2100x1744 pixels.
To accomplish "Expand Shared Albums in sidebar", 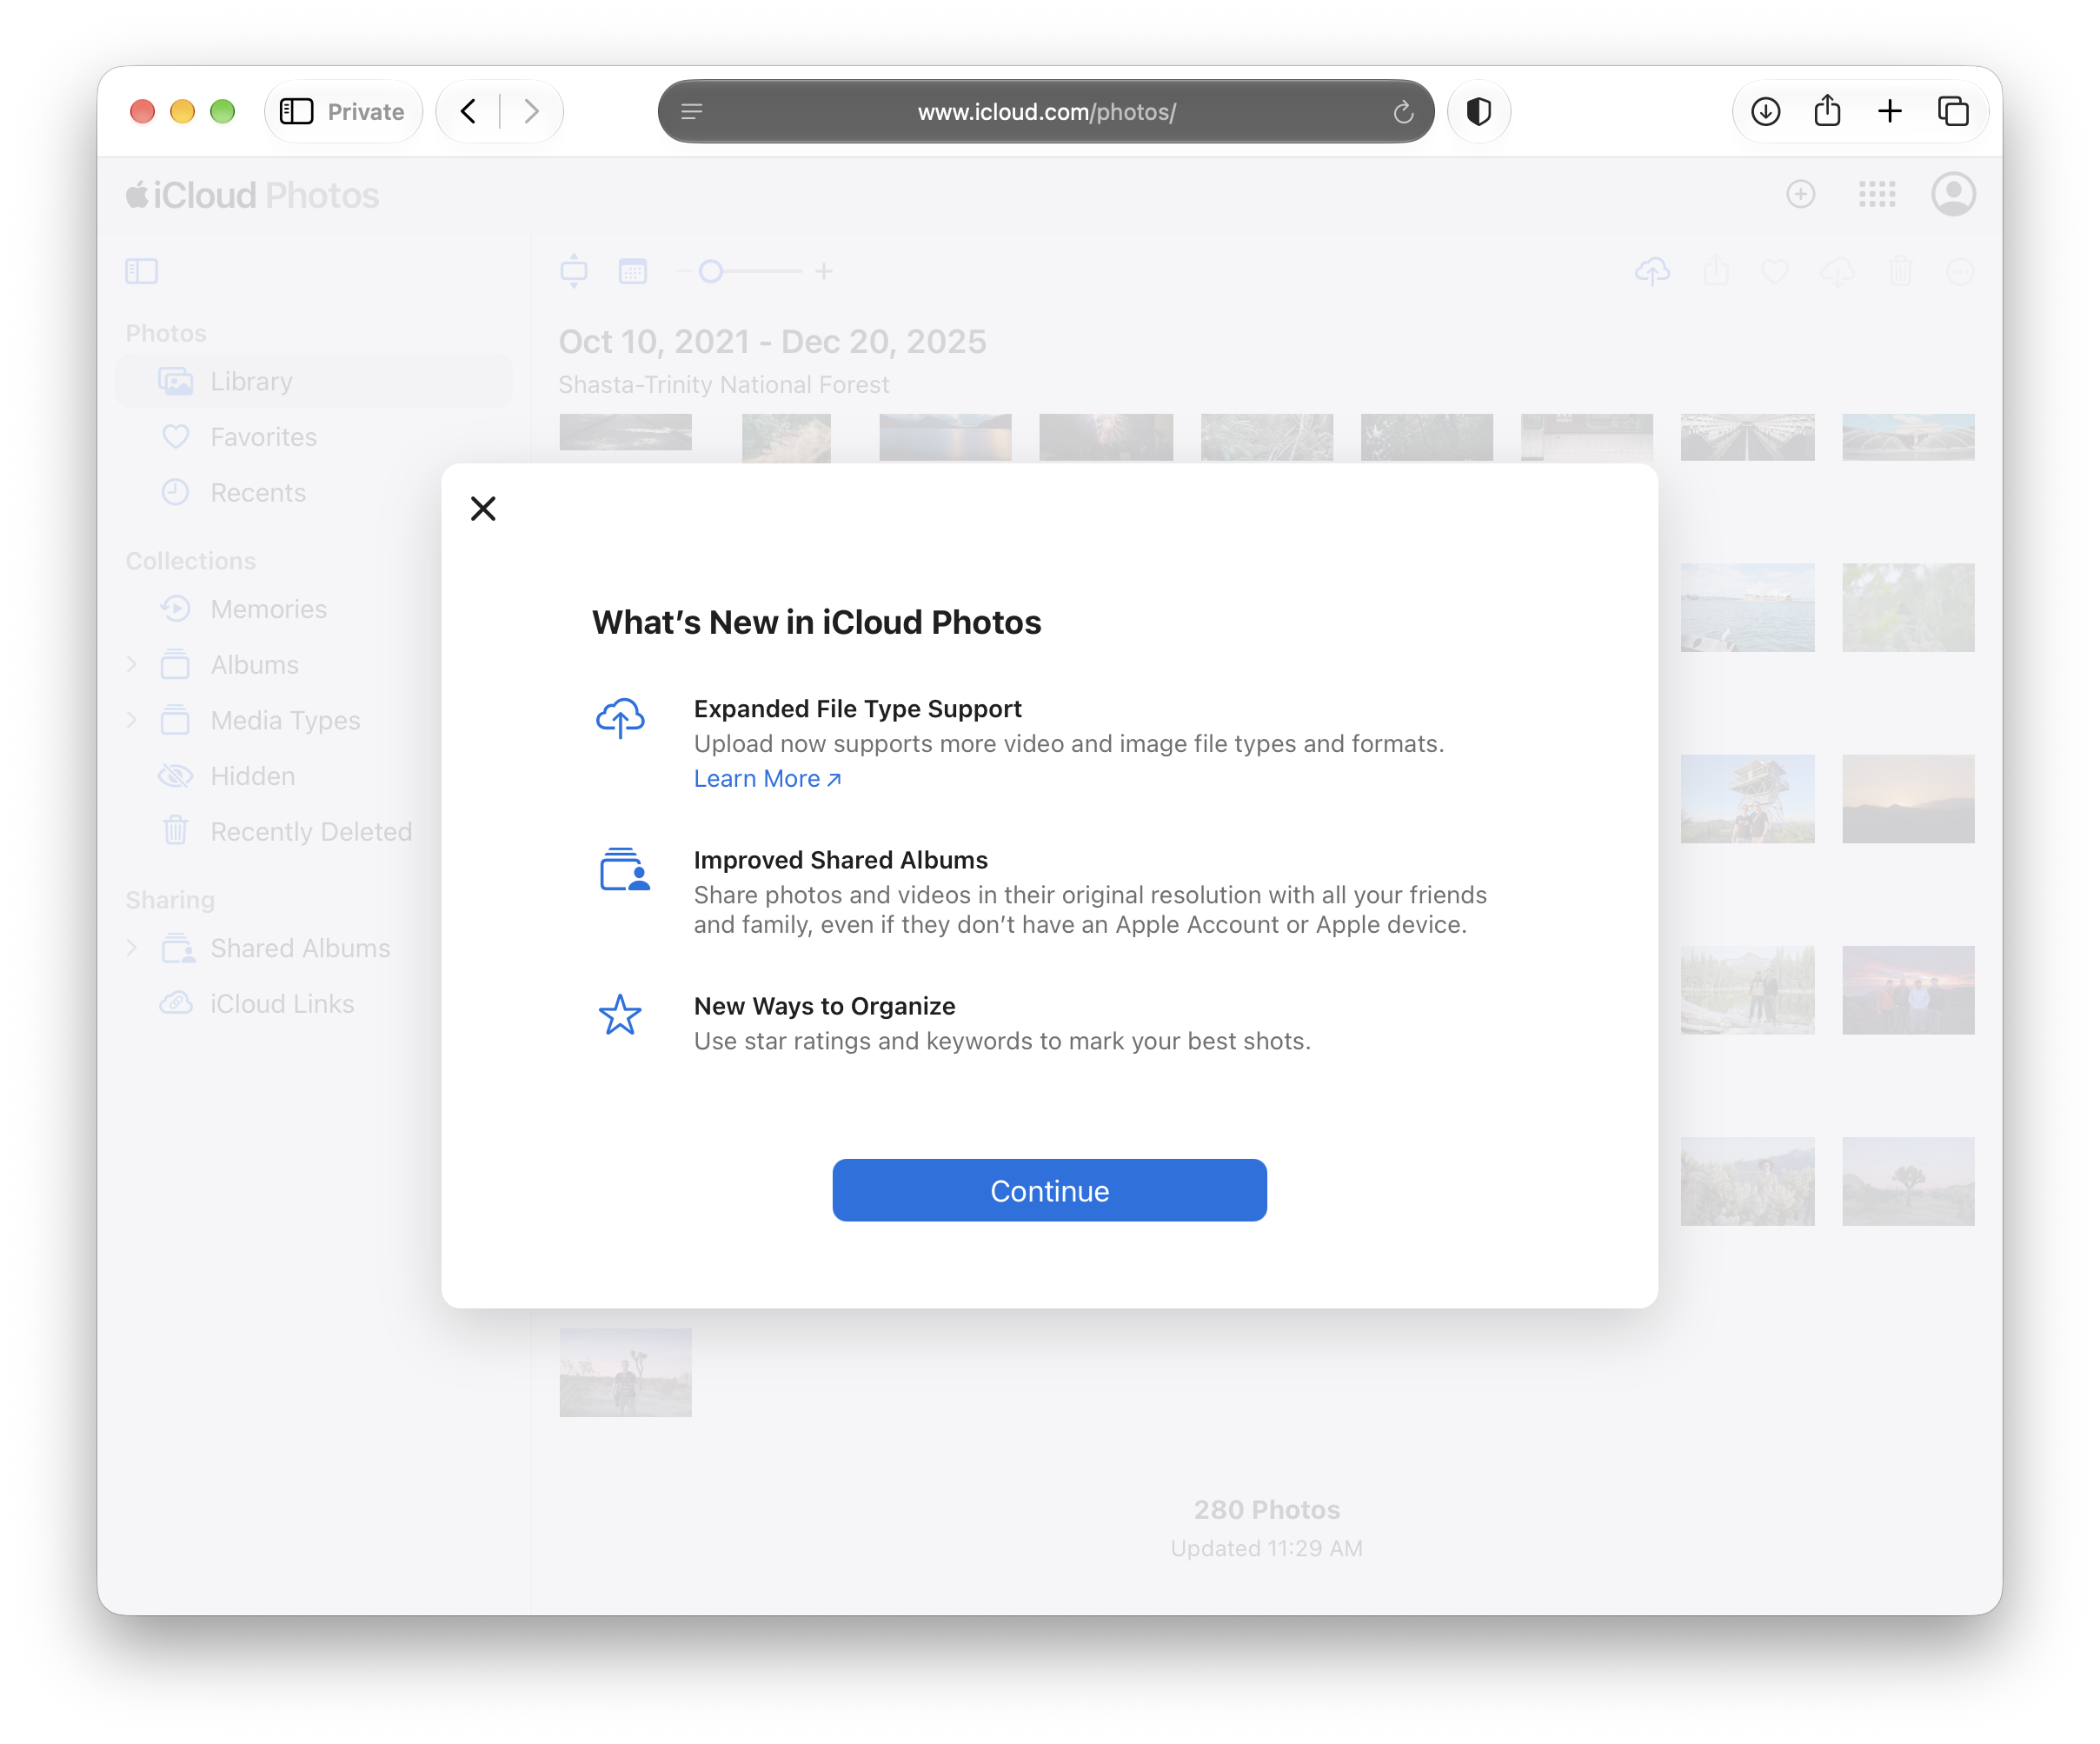I will tap(132, 947).
